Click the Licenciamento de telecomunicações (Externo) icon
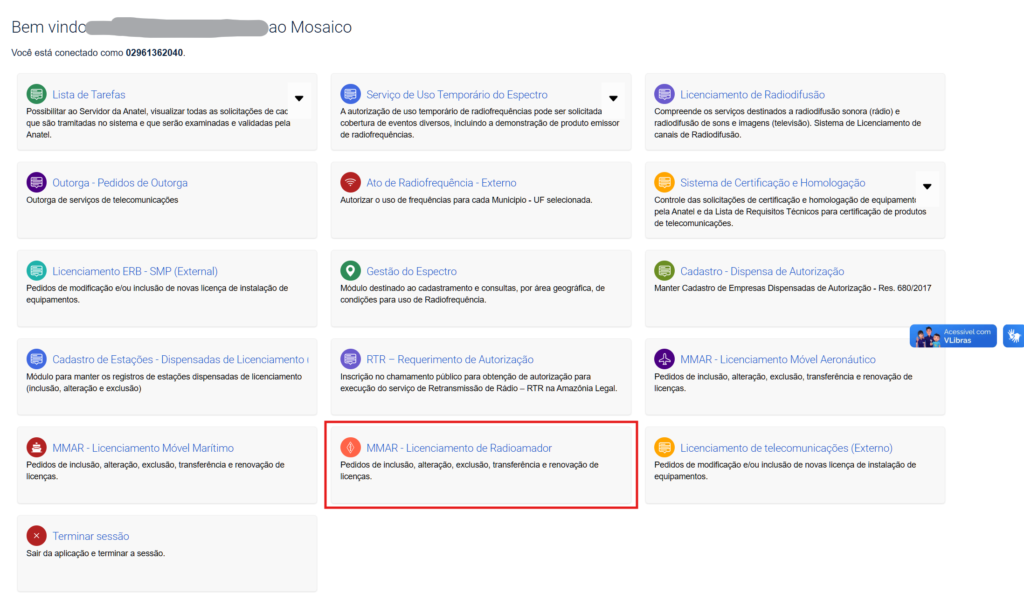The height and width of the screenshot is (600, 1024). tap(664, 447)
